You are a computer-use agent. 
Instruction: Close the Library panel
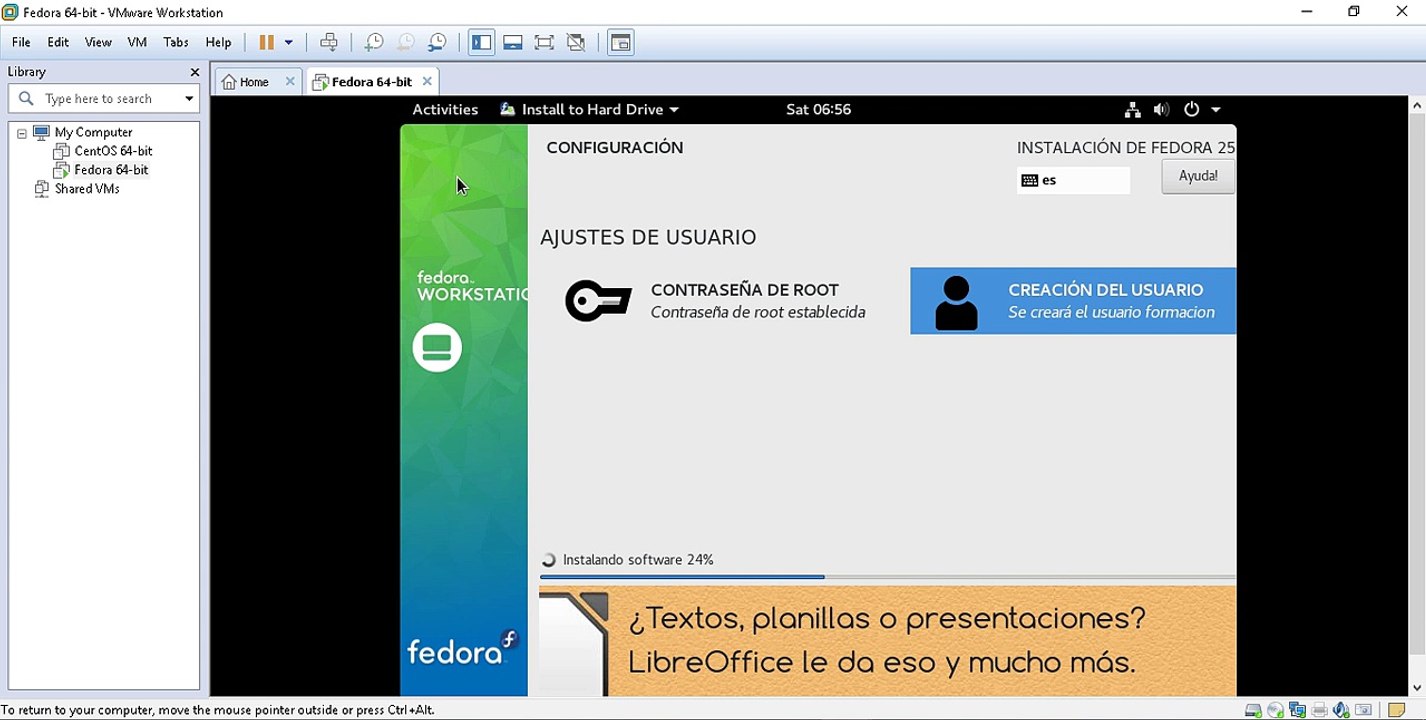[195, 72]
